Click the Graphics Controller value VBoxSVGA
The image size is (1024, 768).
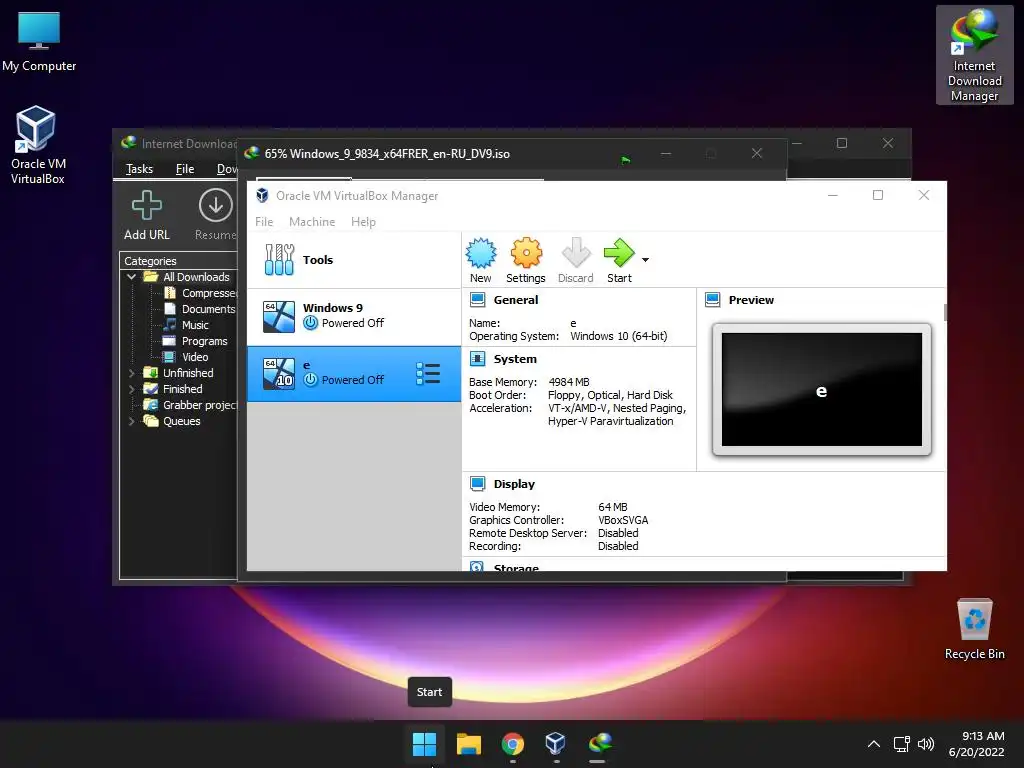(x=623, y=520)
